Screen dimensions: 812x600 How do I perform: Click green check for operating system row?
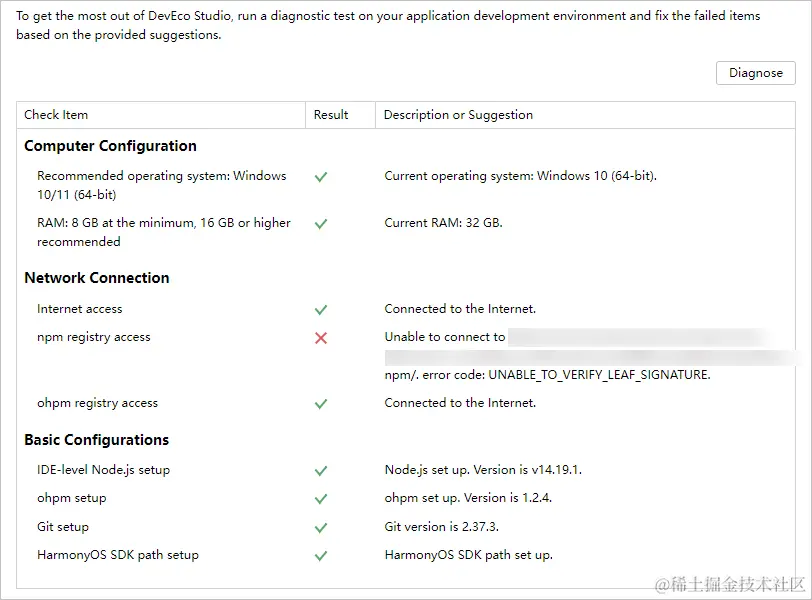pos(321,177)
